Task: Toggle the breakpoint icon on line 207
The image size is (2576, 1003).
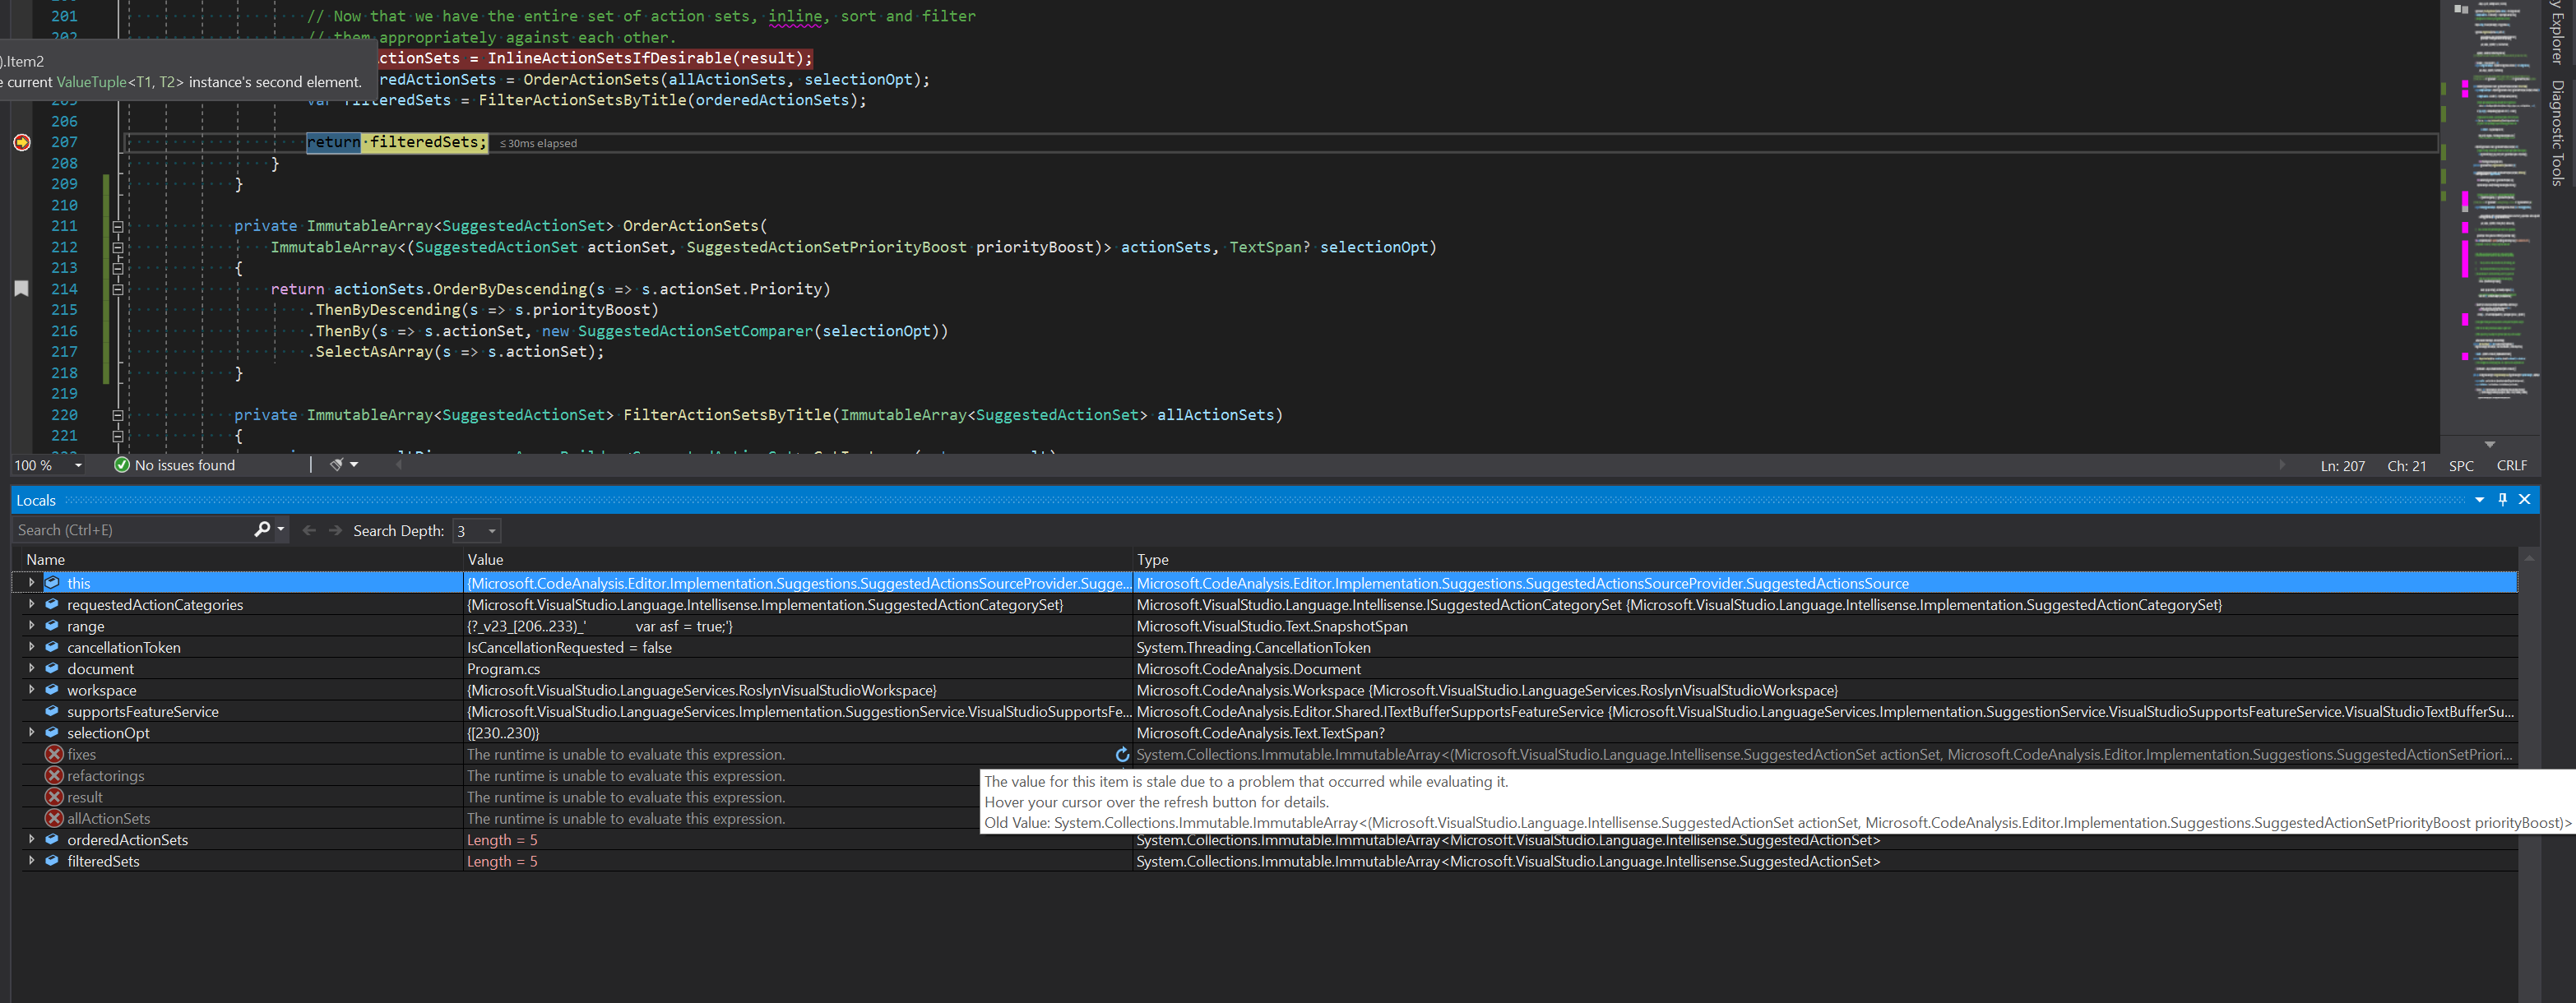Action: [x=22, y=142]
